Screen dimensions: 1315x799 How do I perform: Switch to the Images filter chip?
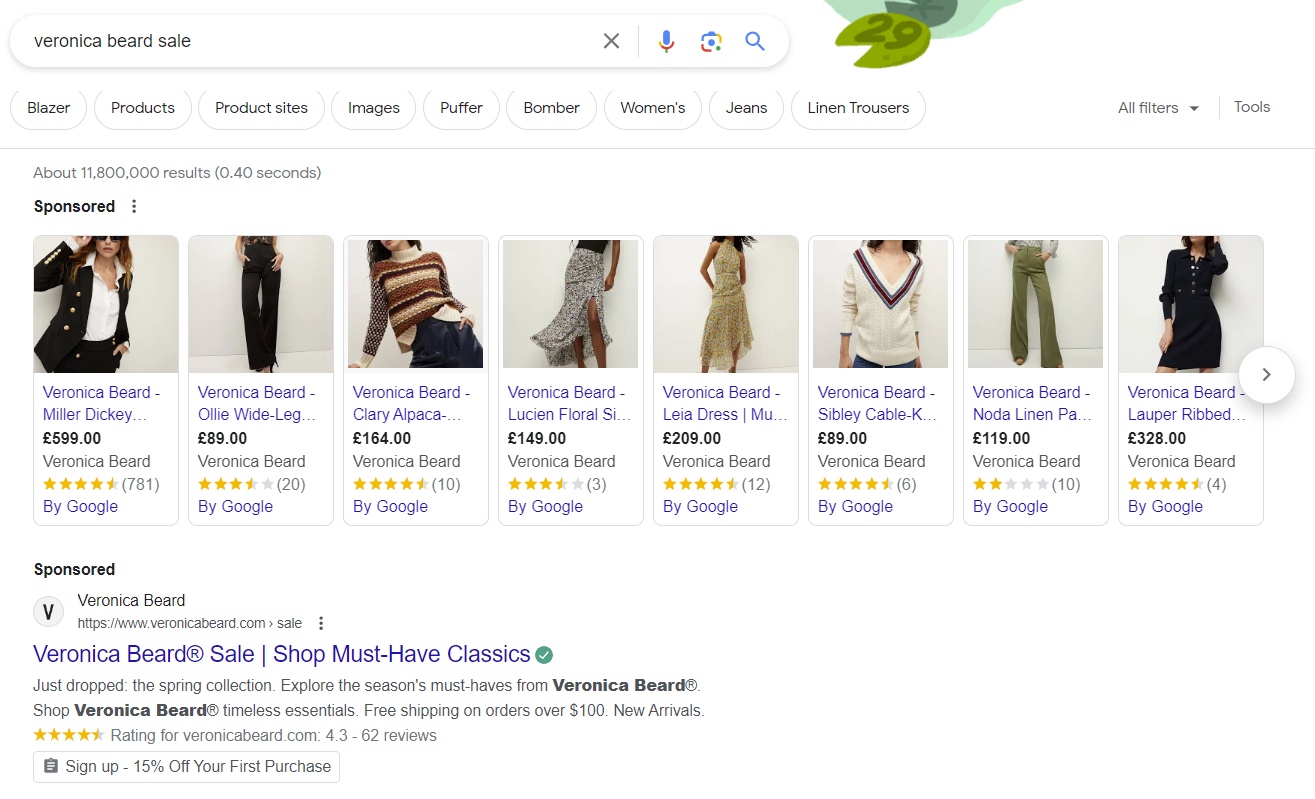[374, 108]
